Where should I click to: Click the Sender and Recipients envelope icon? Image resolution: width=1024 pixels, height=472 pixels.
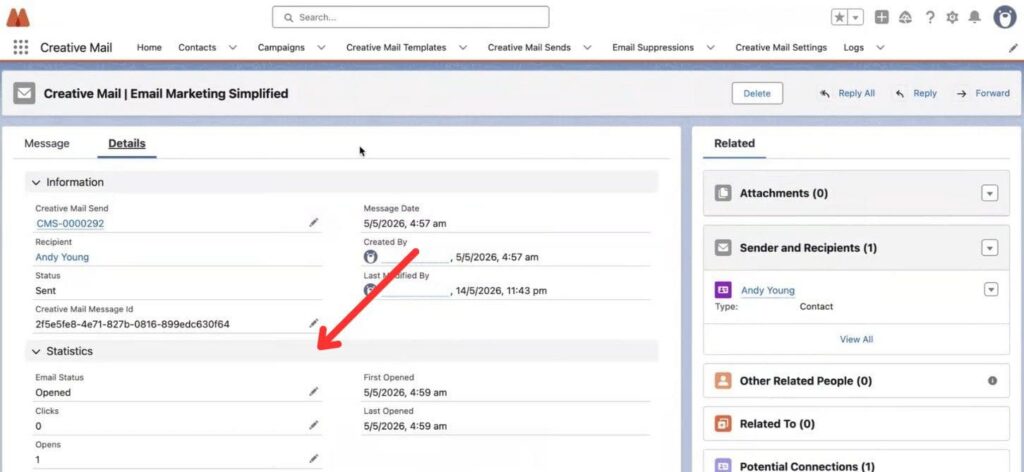point(723,247)
